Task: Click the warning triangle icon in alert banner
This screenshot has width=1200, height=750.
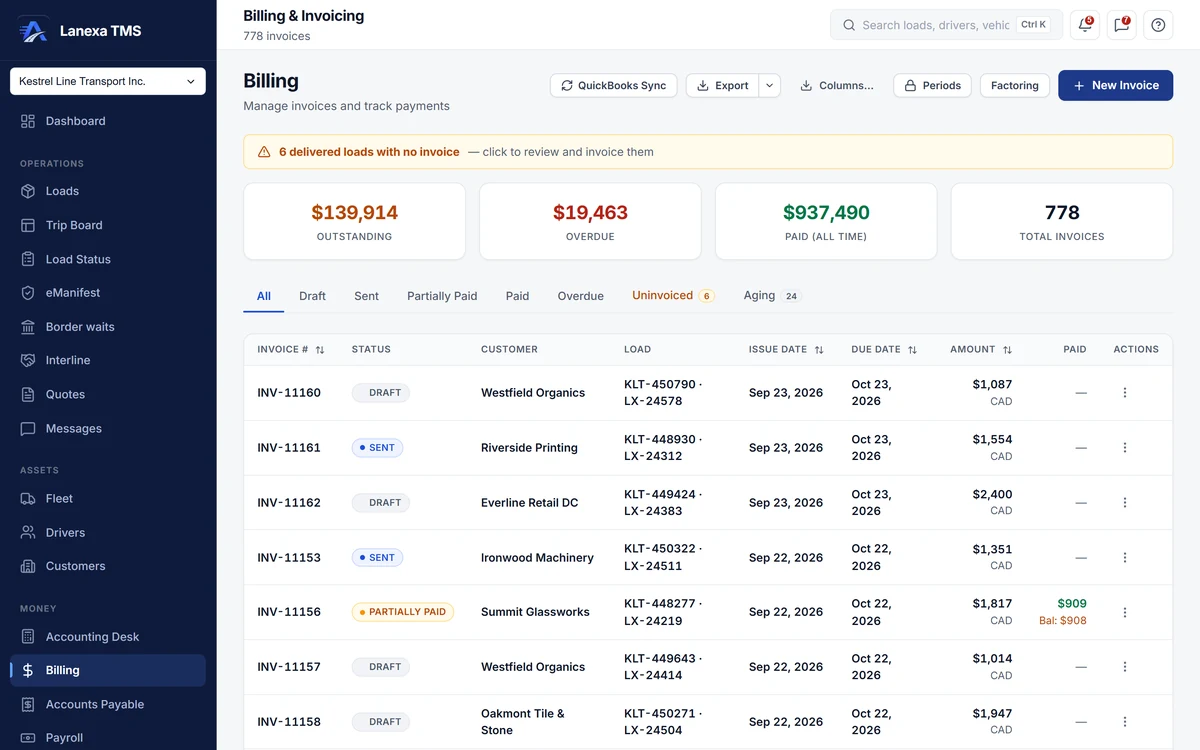Action: (264, 152)
